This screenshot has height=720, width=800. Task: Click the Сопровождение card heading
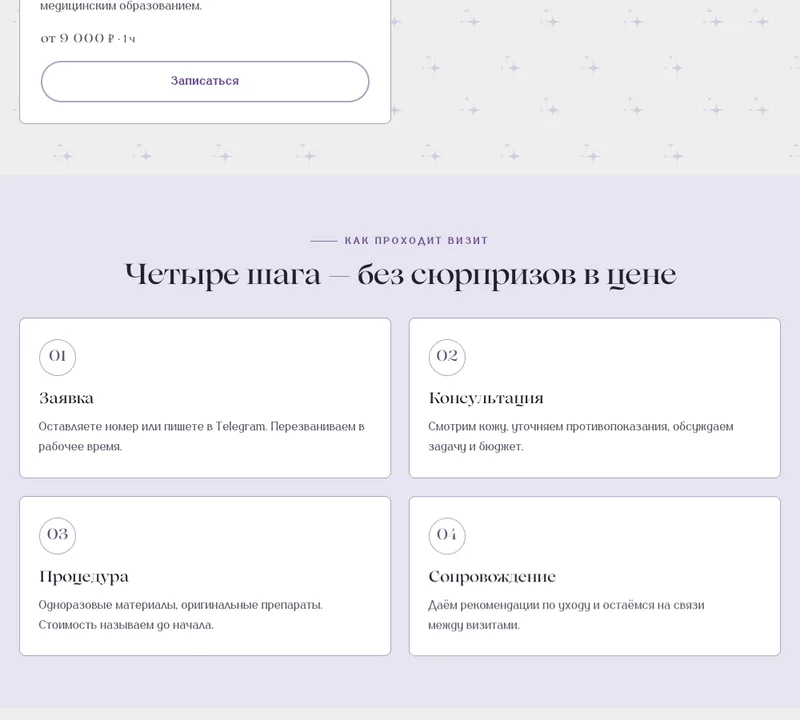(492, 577)
